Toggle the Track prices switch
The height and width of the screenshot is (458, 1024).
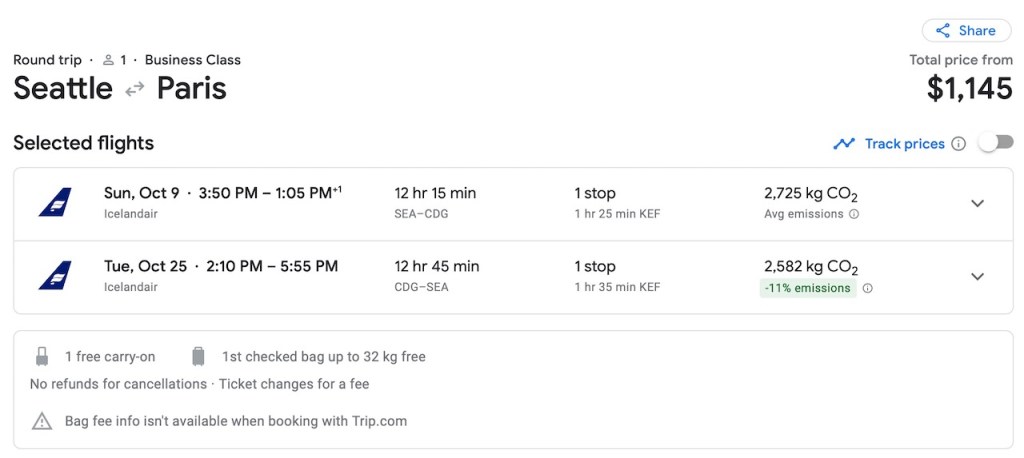(995, 143)
